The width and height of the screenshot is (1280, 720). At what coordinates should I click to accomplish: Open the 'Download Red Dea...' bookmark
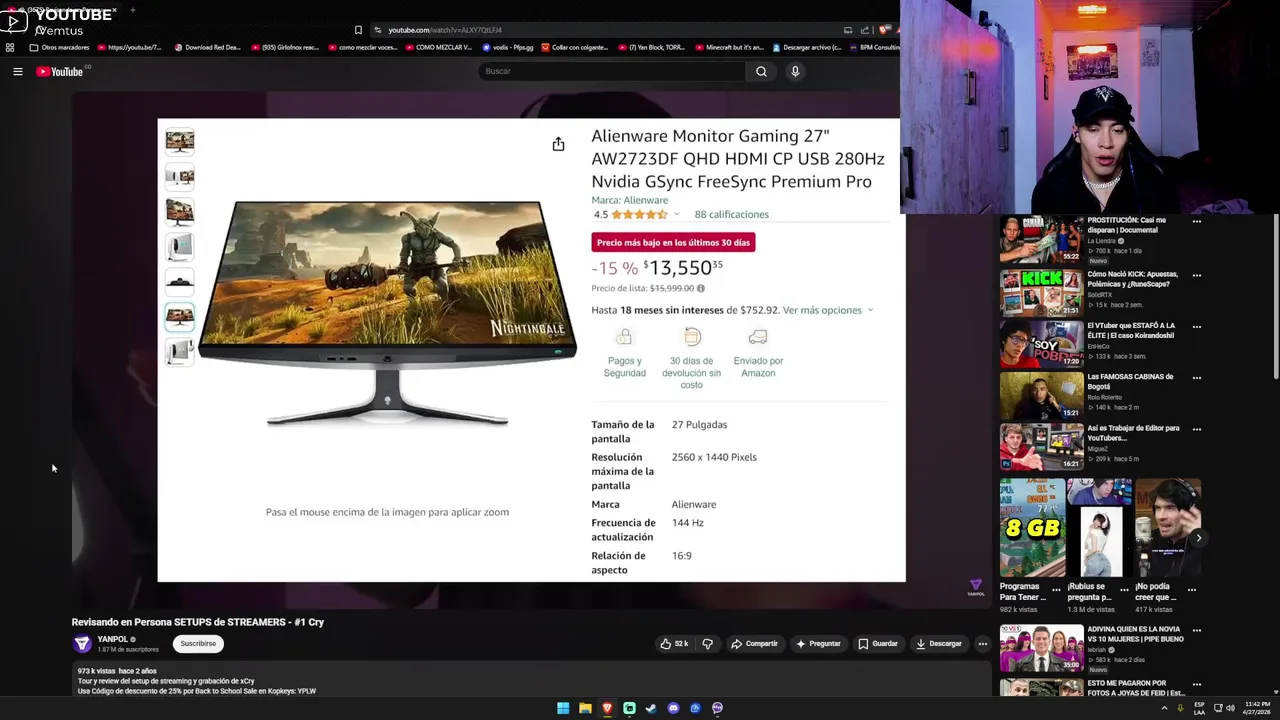click(208, 47)
